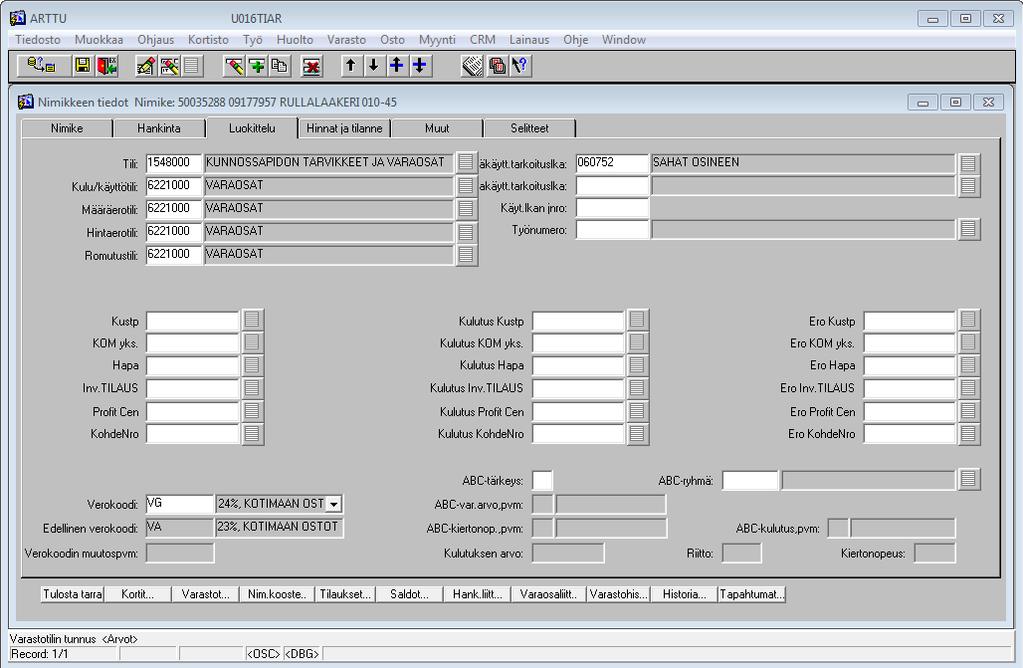Click the Historia... button
1023x668 pixels.
tap(684, 594)
